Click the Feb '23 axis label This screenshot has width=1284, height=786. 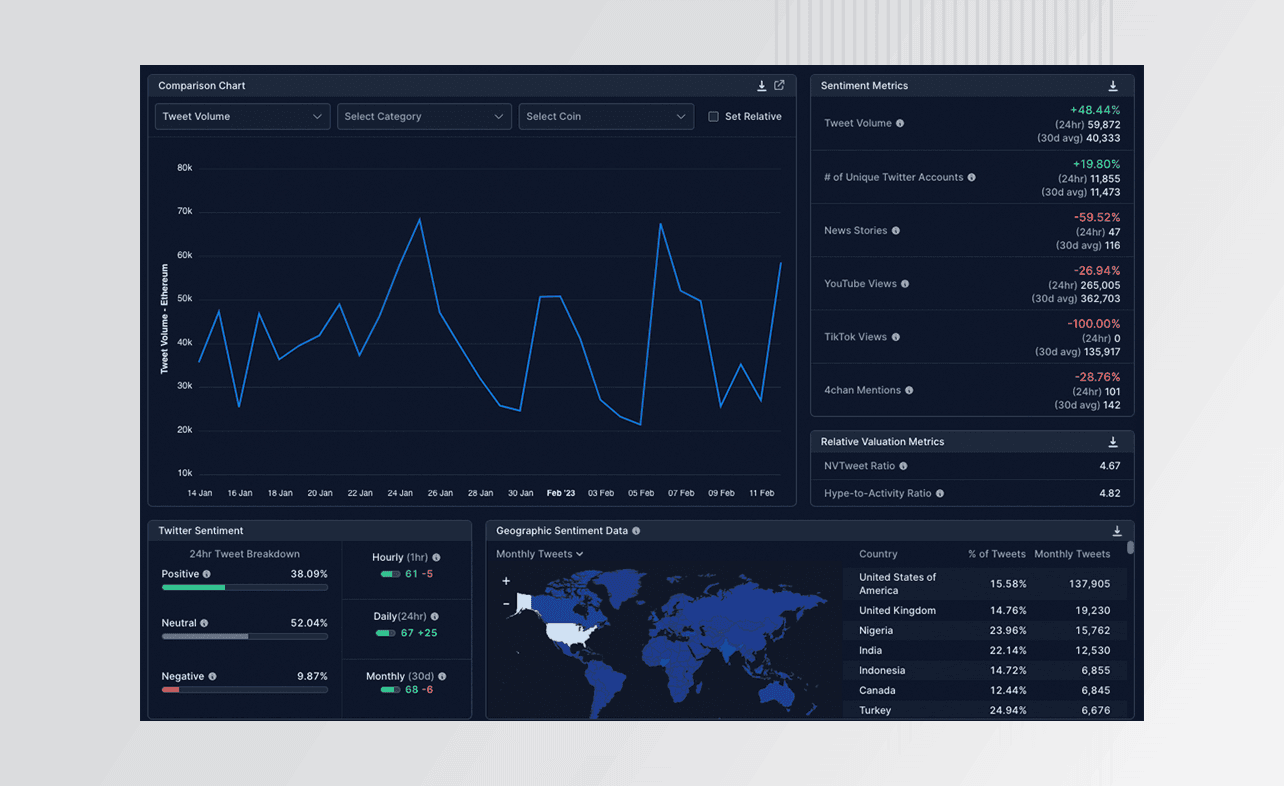pyautogui.click(x=561, y=493)
